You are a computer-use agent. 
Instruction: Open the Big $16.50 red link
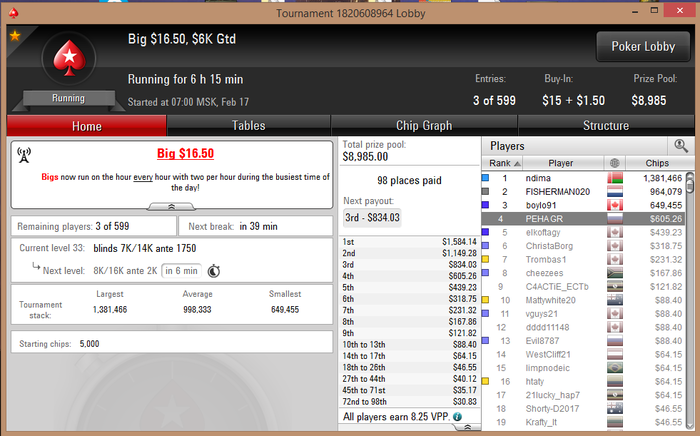[185, 154]
